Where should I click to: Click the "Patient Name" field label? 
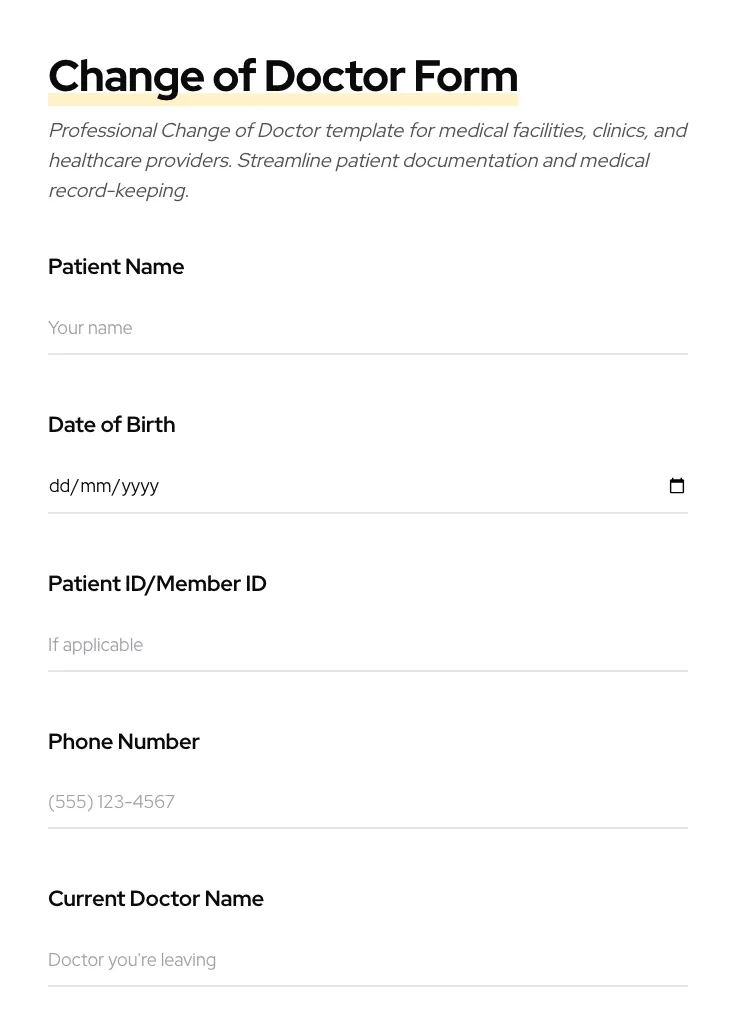[x=116, y=267]
